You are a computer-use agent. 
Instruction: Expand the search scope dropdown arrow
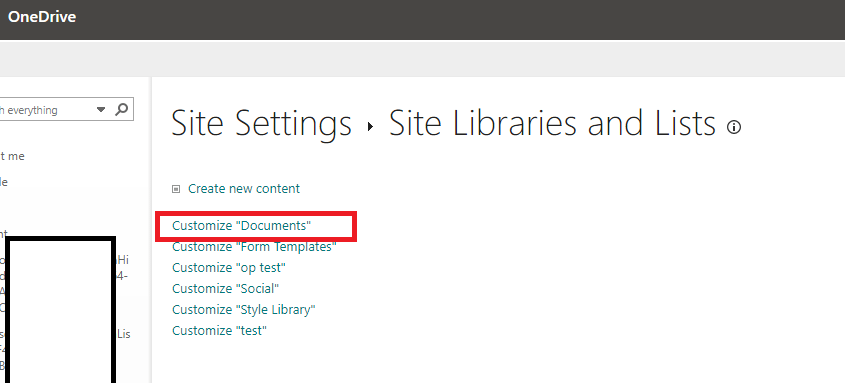click(101, 110)
